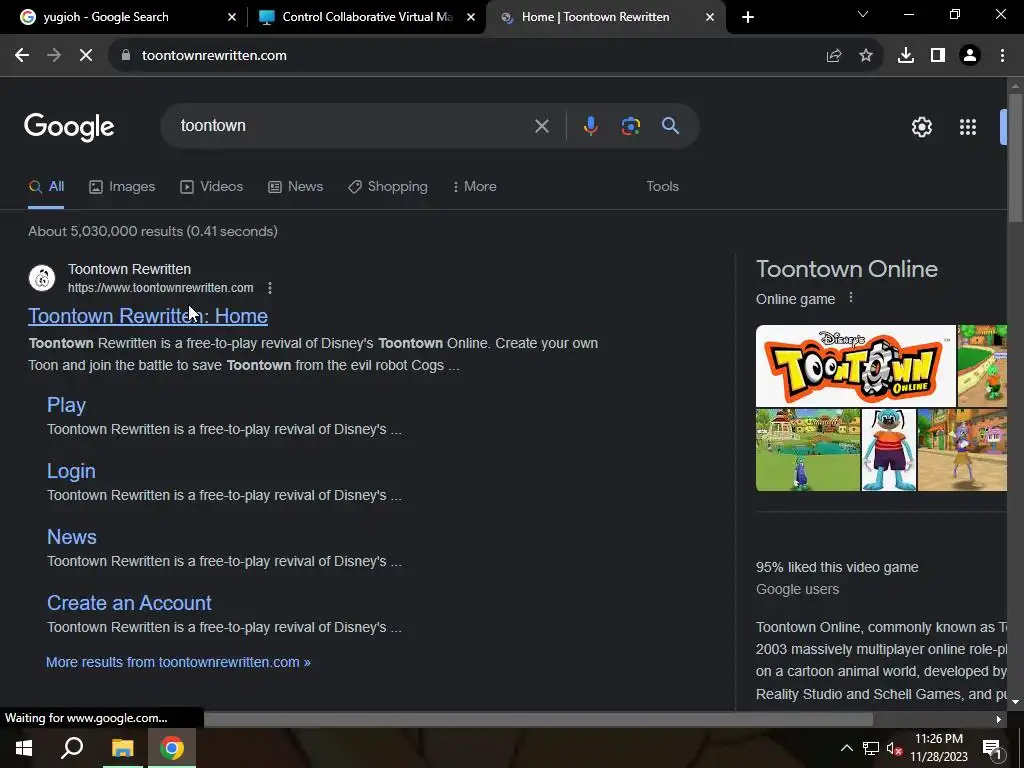Open Chrome three-dot menu
Screen dimensions: 1024x768
tap(1002, 56)
